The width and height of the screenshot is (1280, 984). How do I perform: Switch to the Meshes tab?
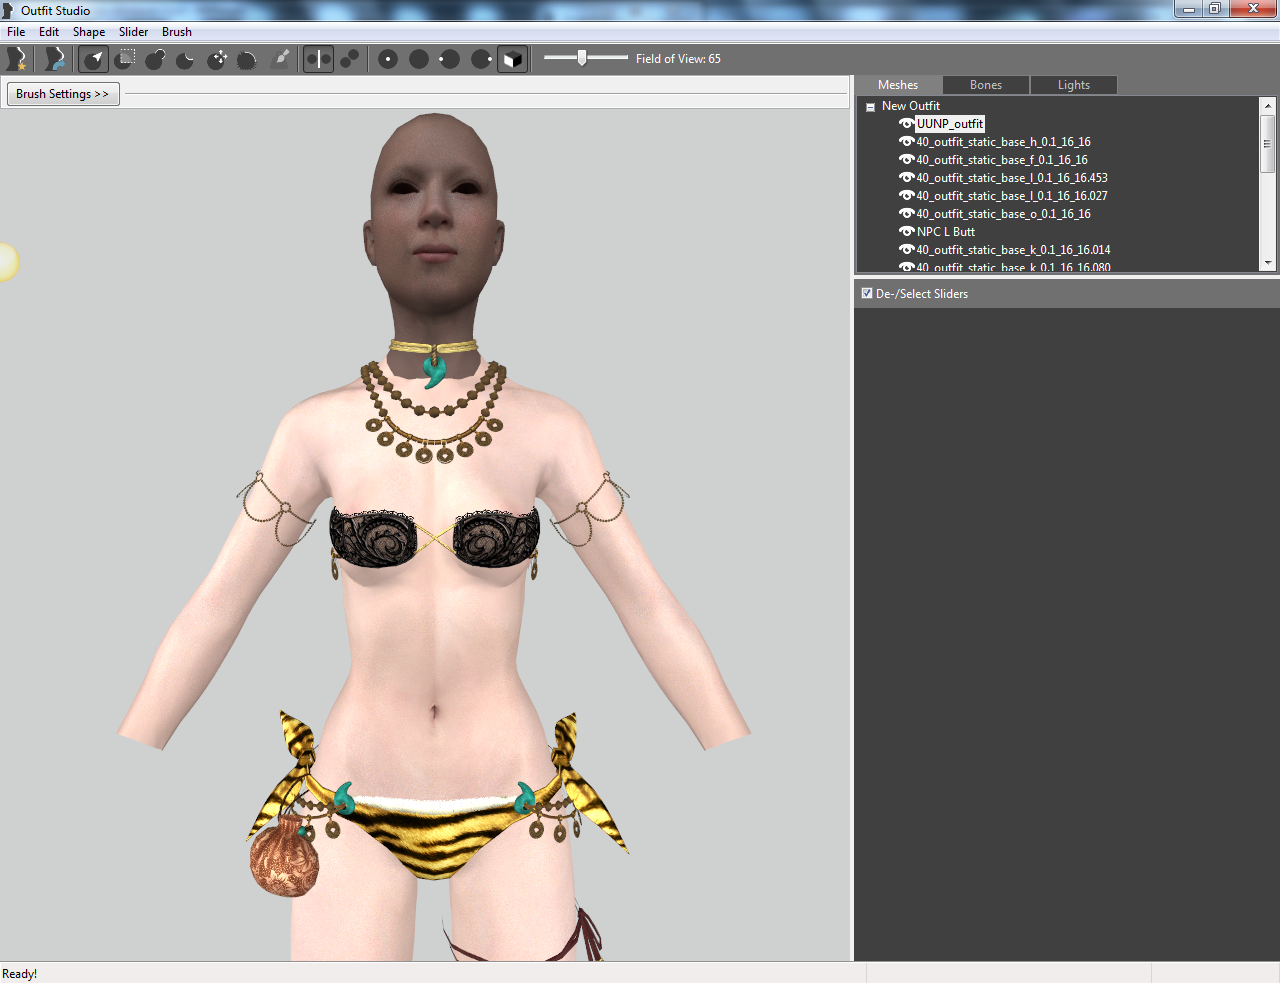(898, 85)
